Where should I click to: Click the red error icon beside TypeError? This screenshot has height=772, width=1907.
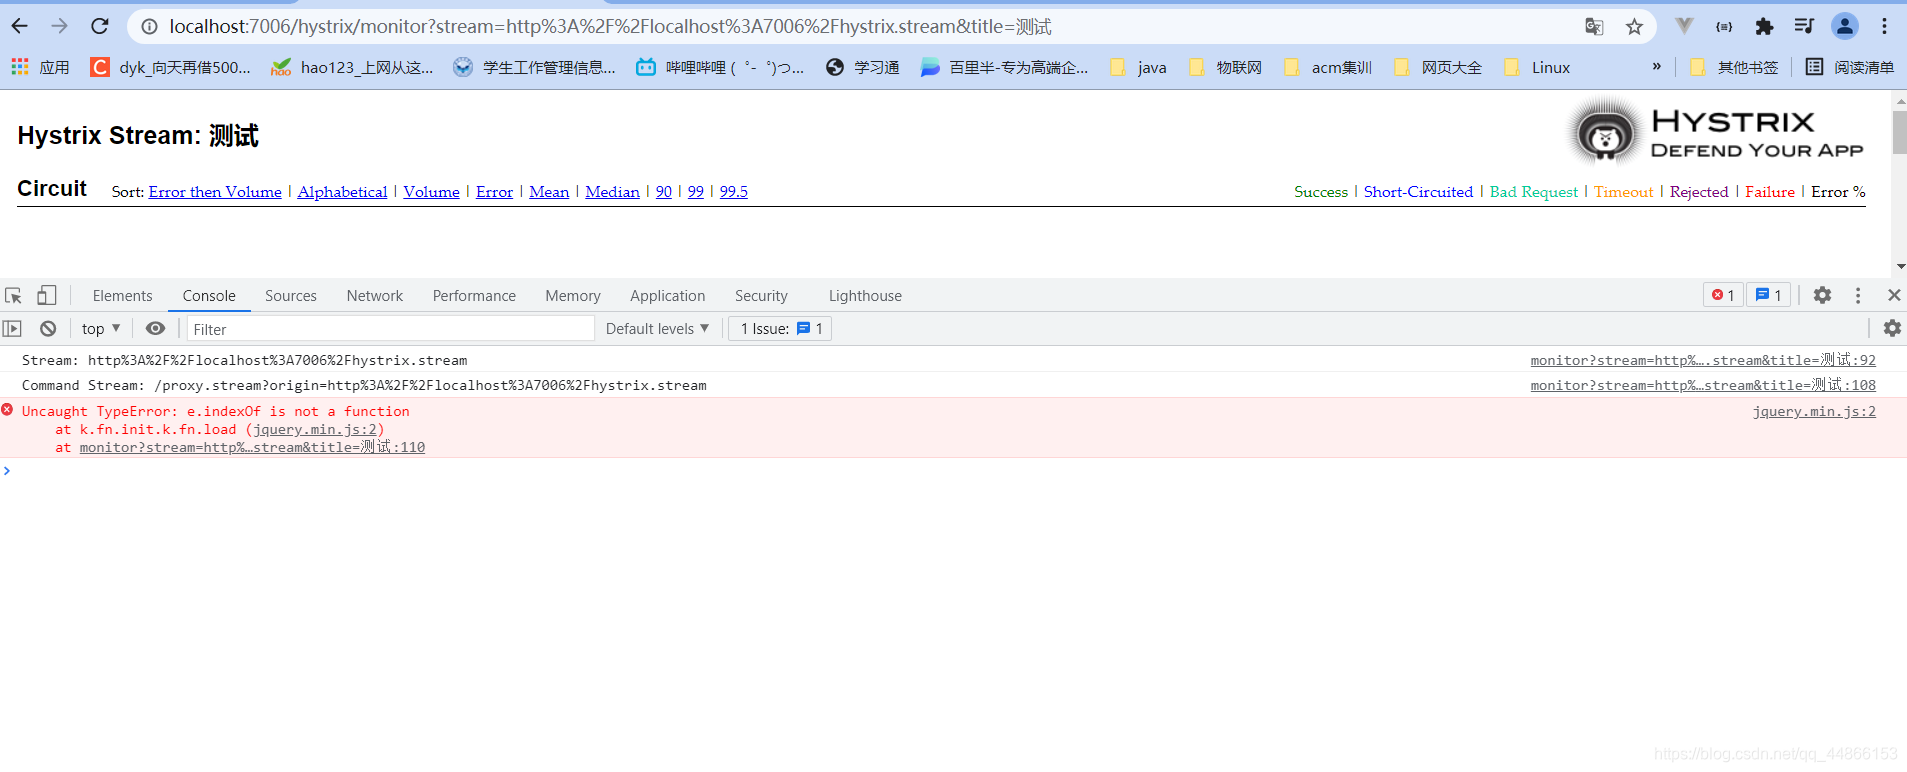[8, 410]
